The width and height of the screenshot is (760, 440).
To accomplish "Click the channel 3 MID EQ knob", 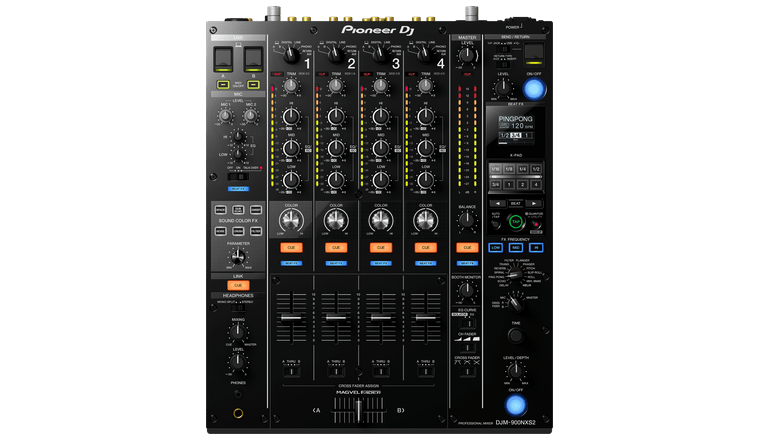I will 380,149.
